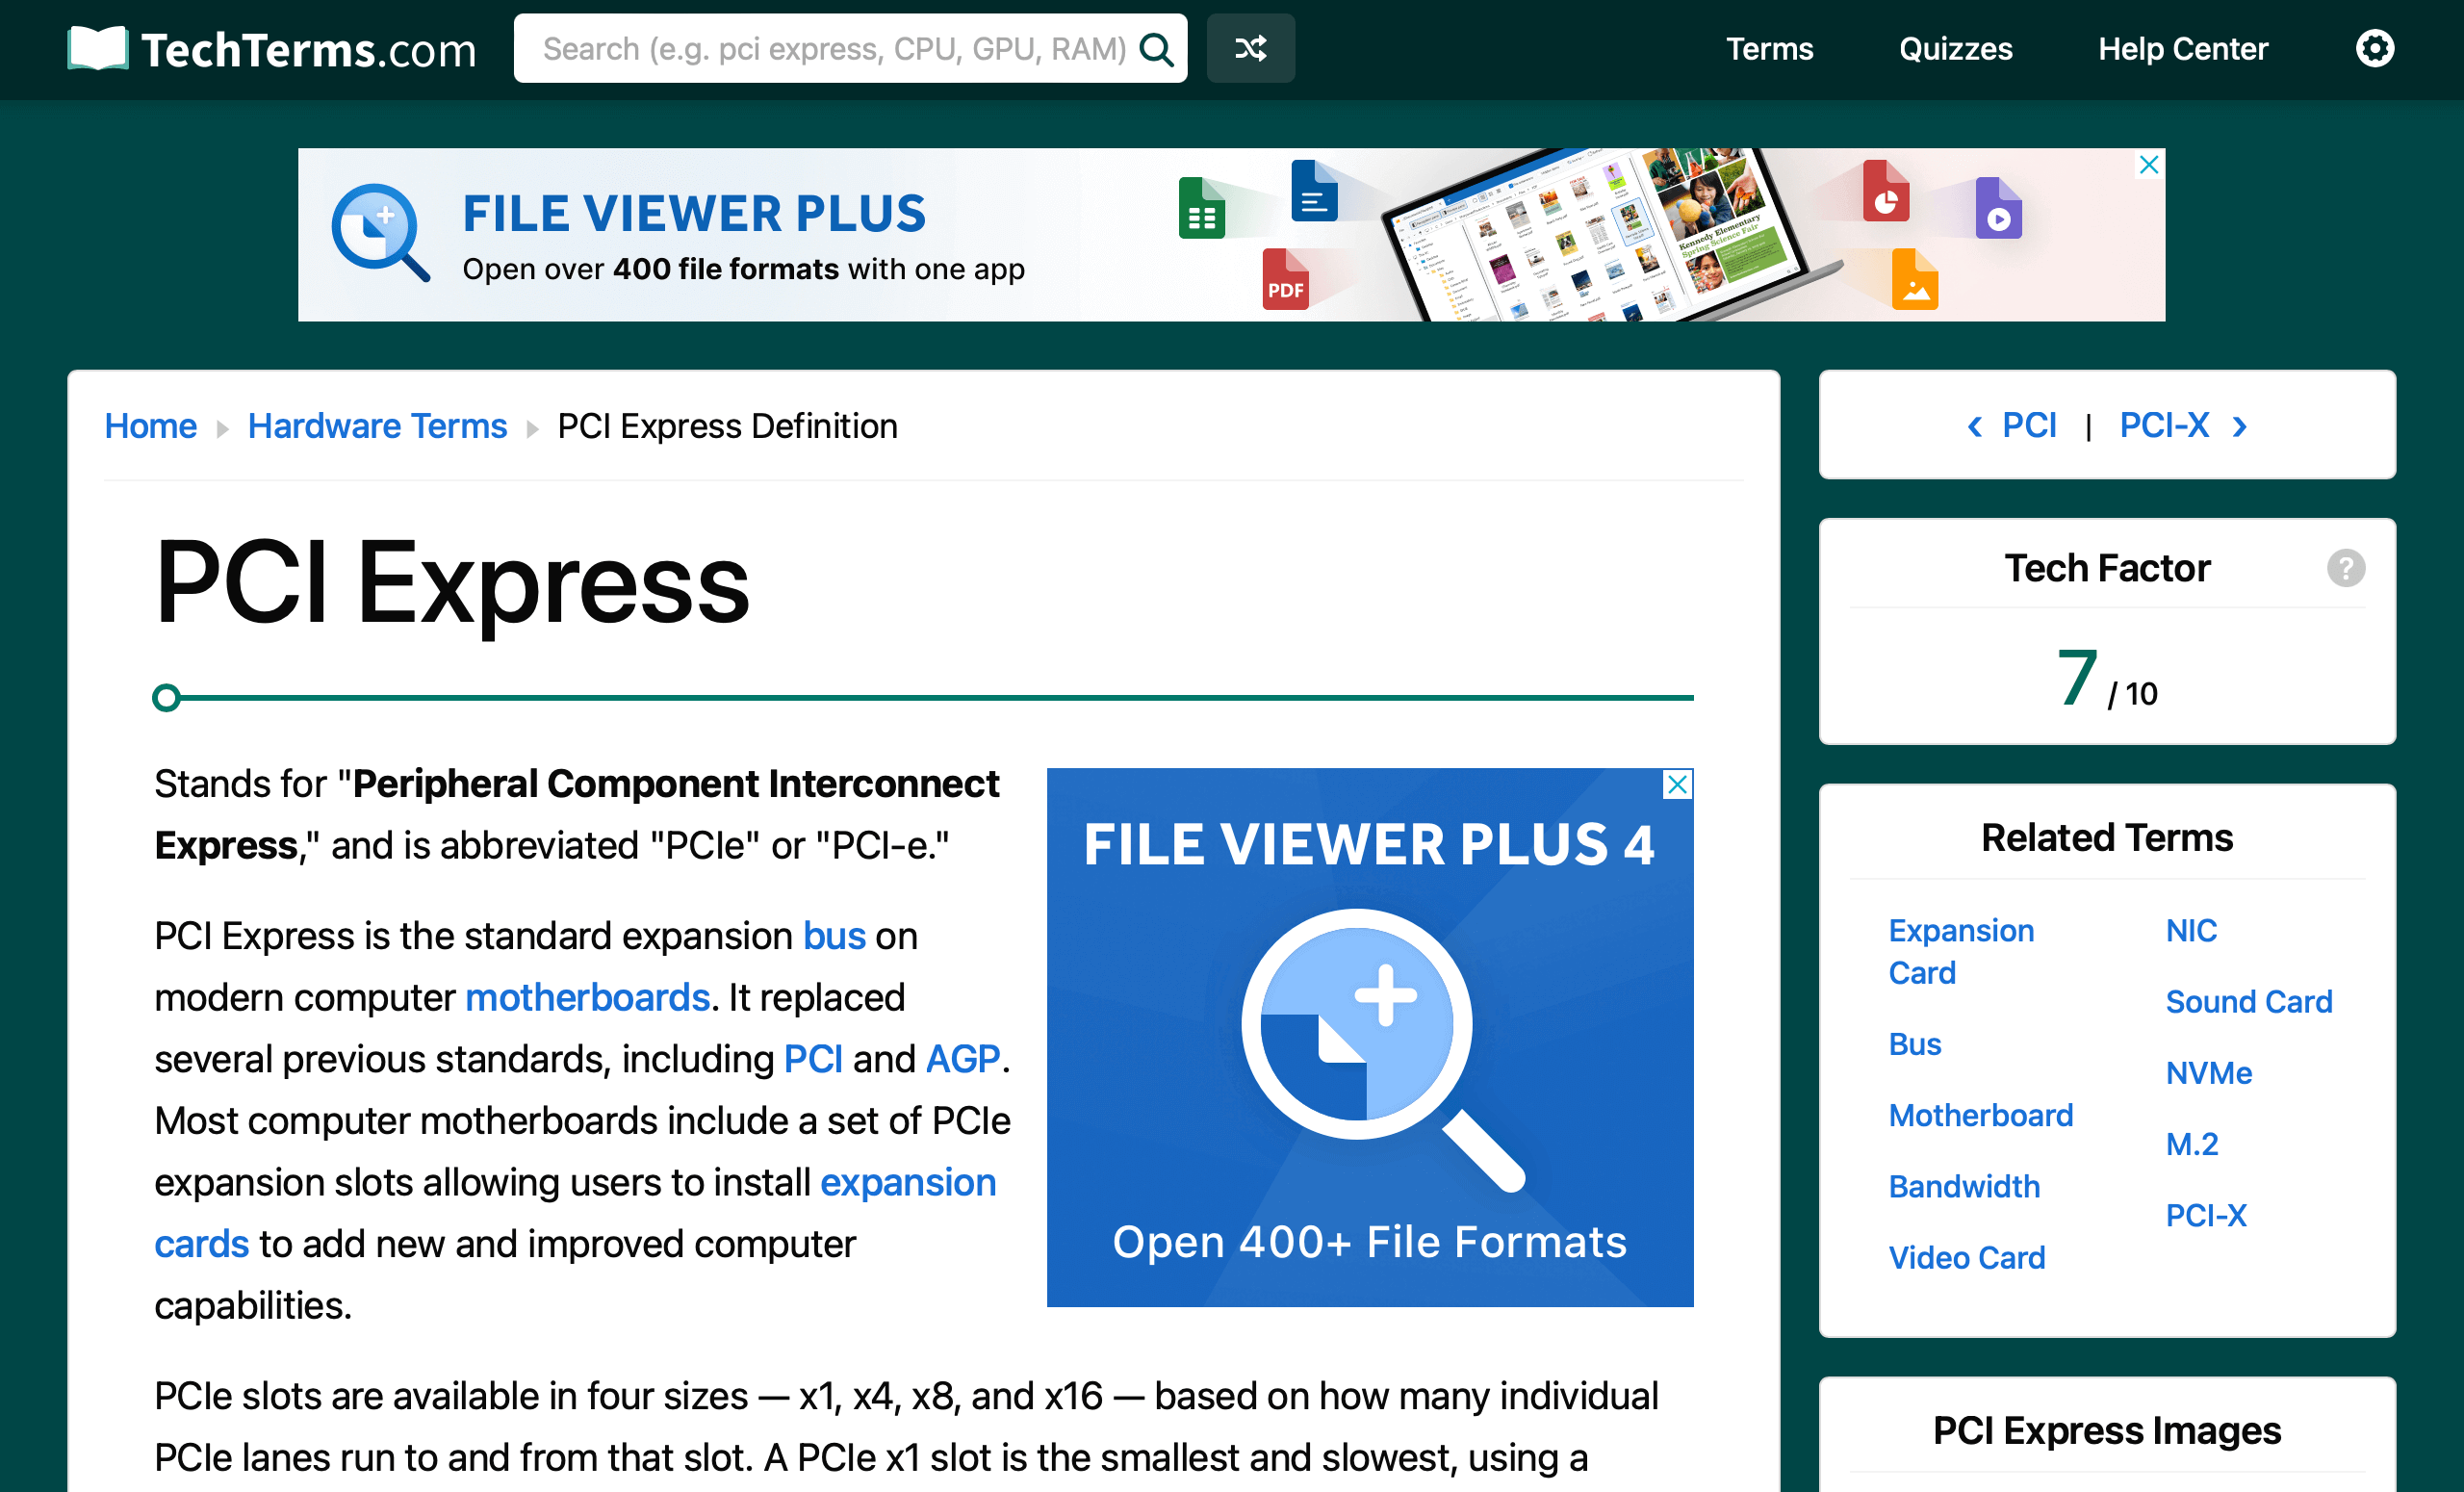The image size is (2464, 1492).
Task: Click the search magnifier icon
Action: 1157,48
